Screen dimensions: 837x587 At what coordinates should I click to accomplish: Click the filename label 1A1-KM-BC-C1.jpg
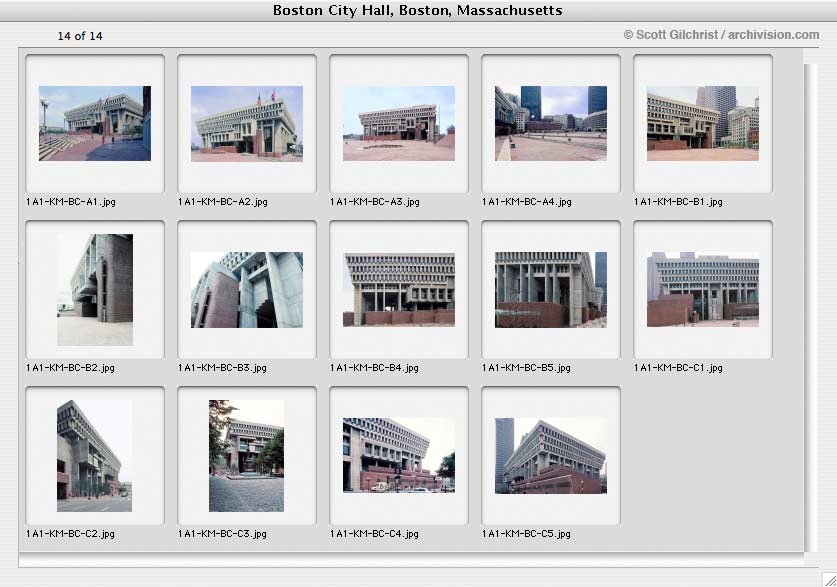pyautogui.click(x=678, y=368)
